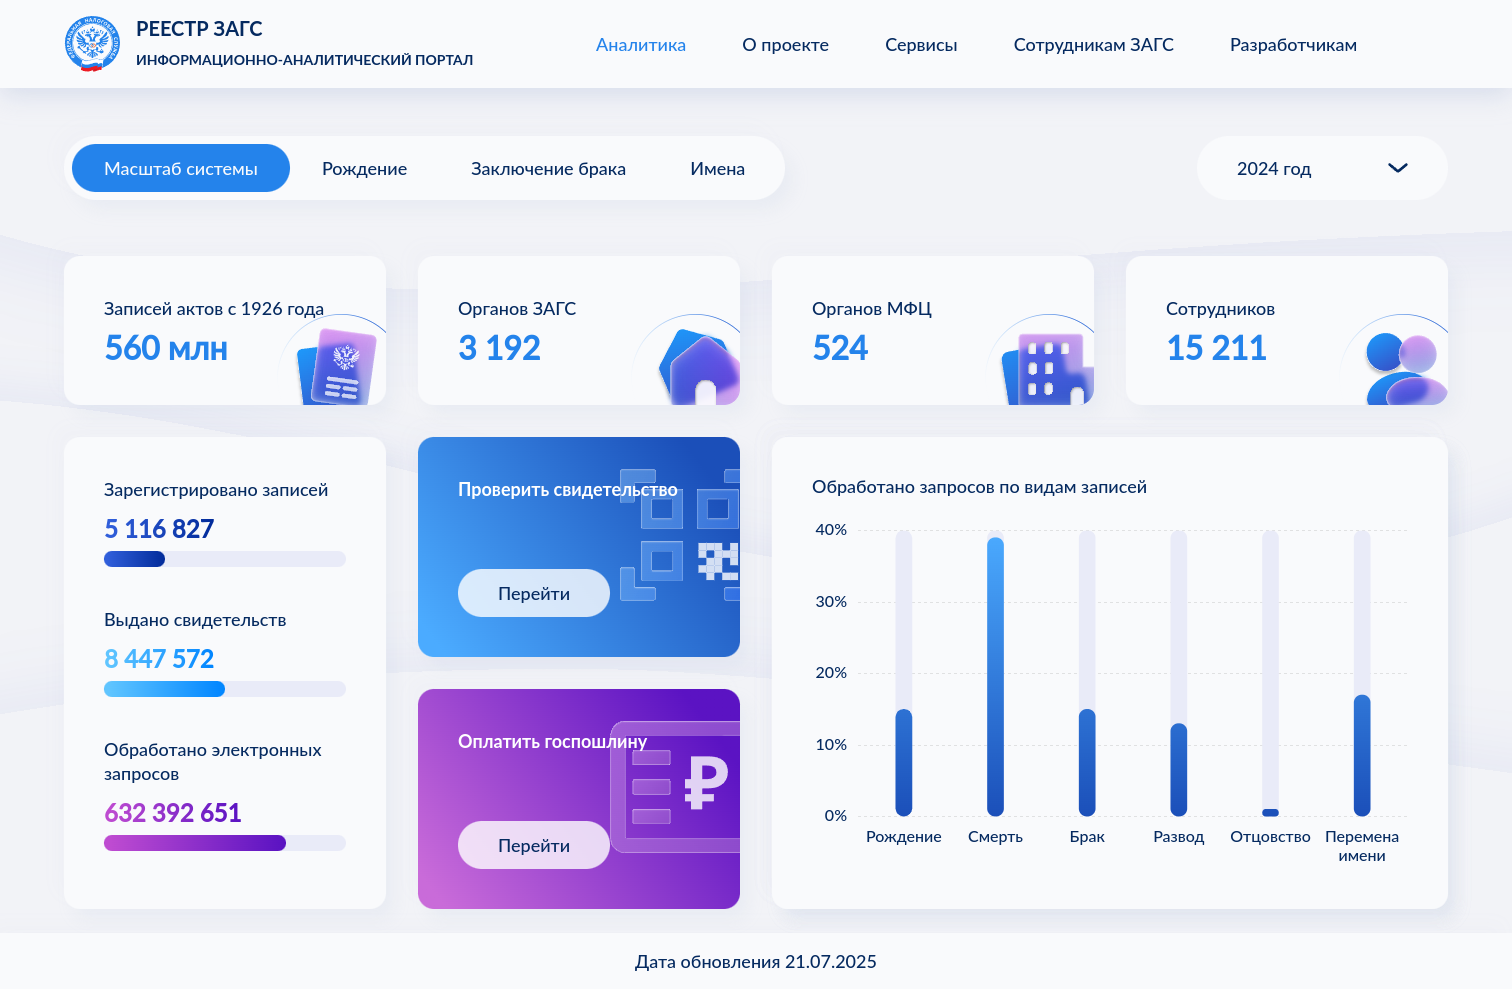Click the people icon in Сотрудников card
The height and width of the screenshot is (989, 1512).
click(x=1405, y=369)
